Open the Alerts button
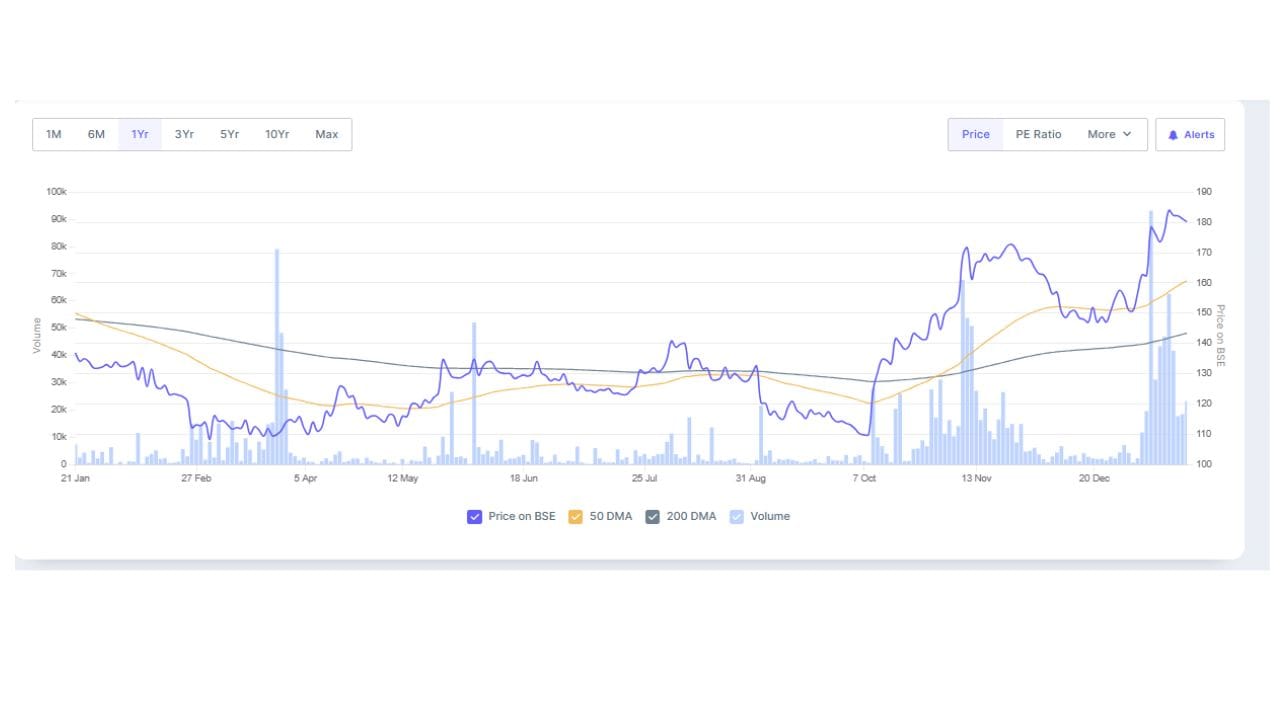 [1190, 134]
